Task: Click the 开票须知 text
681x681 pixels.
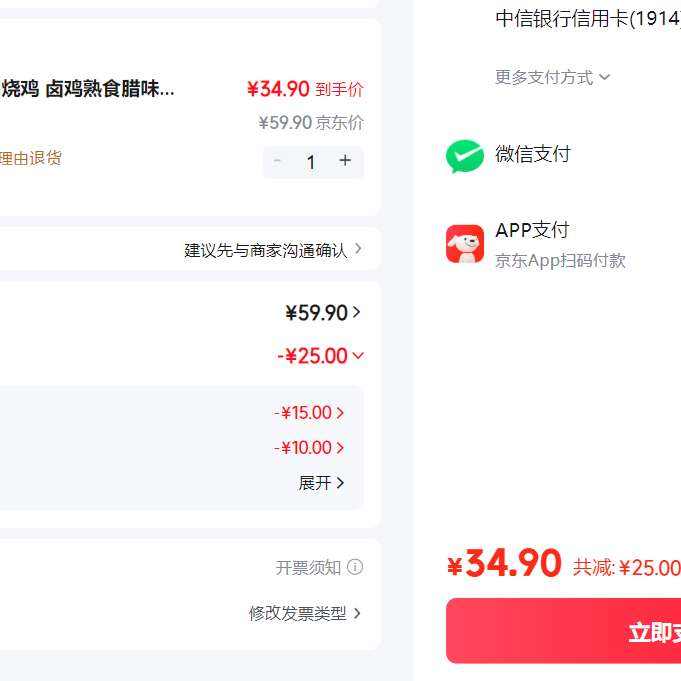Action: pos(308,568)
